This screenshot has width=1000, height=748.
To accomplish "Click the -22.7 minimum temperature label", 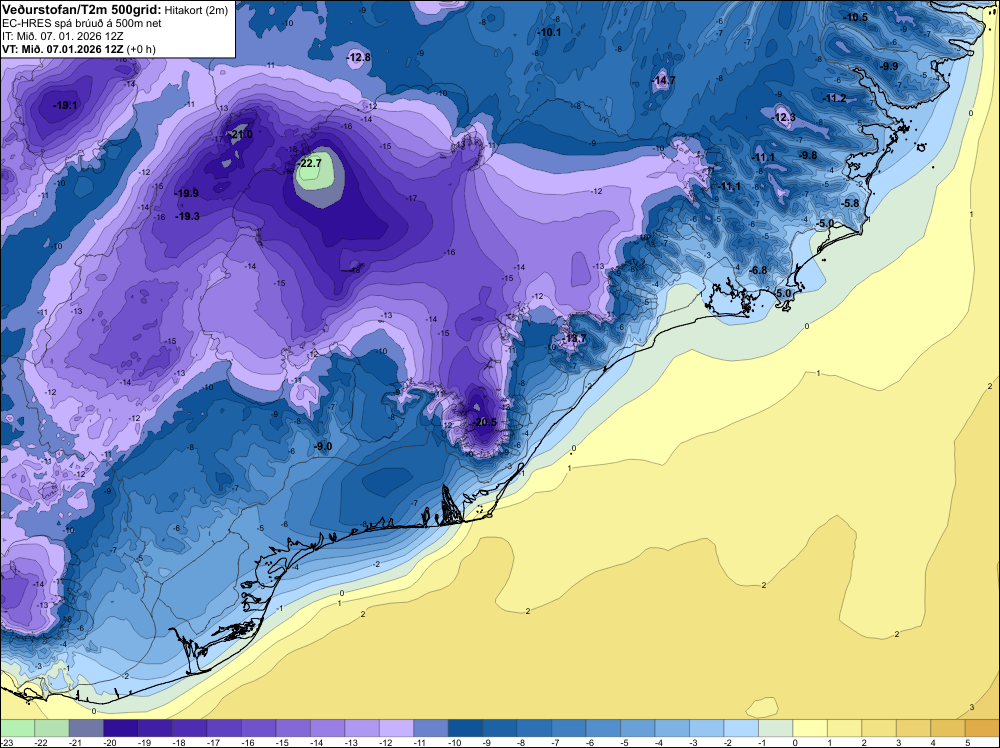I will coord(310,163).
